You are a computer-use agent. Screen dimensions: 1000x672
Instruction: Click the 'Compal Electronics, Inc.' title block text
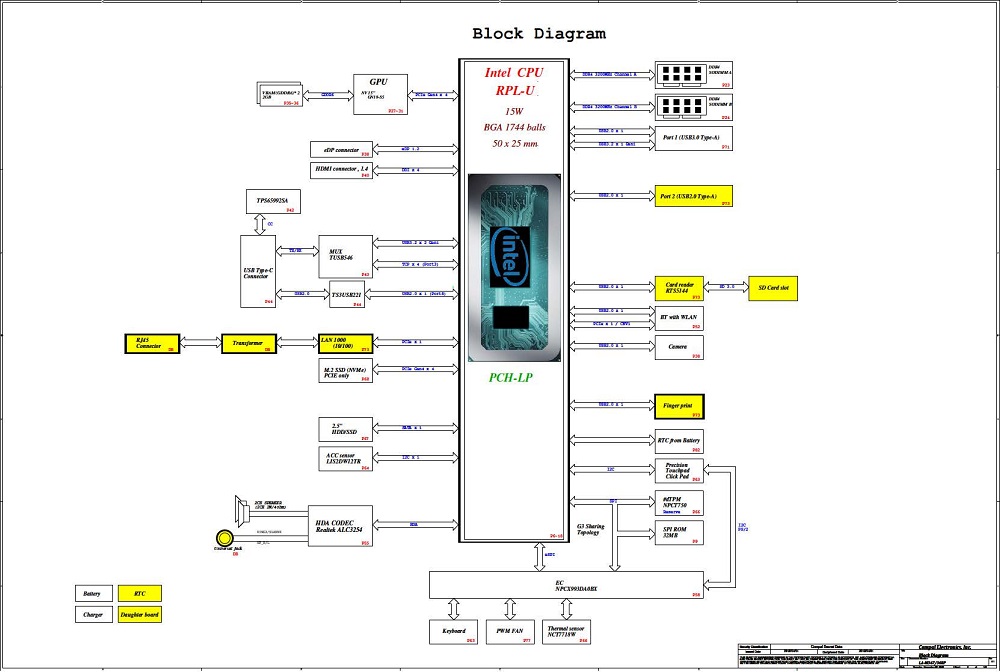click(944, 647)
